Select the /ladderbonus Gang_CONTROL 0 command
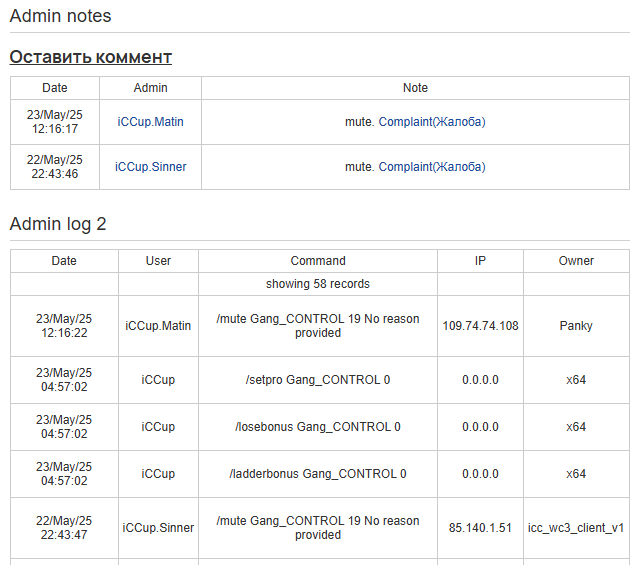The image size is (644, 565). pos(318,474)
